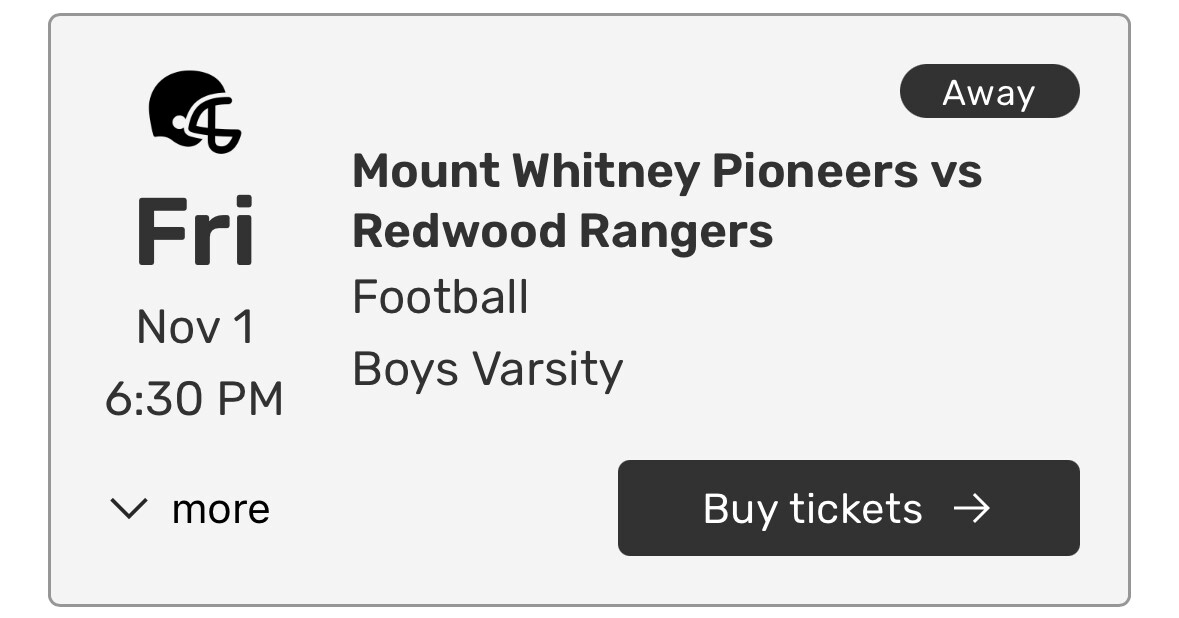Click the 'PM' text in the time
1179x618 pixels.
coord(250,398)
